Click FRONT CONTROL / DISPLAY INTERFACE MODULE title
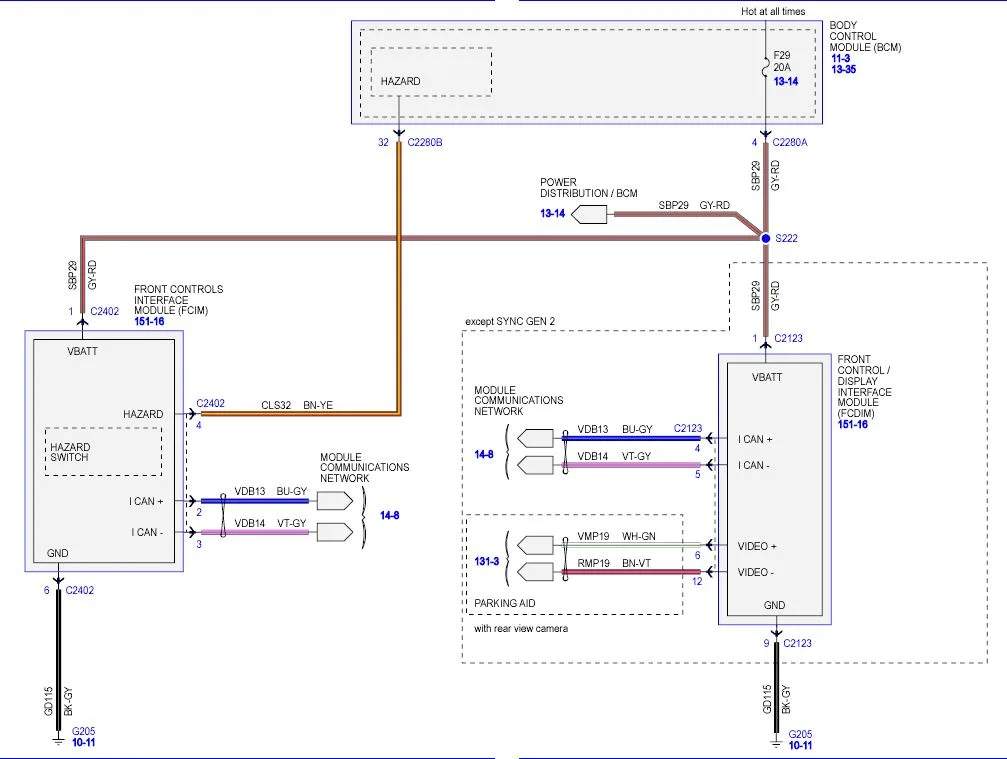 864,387
